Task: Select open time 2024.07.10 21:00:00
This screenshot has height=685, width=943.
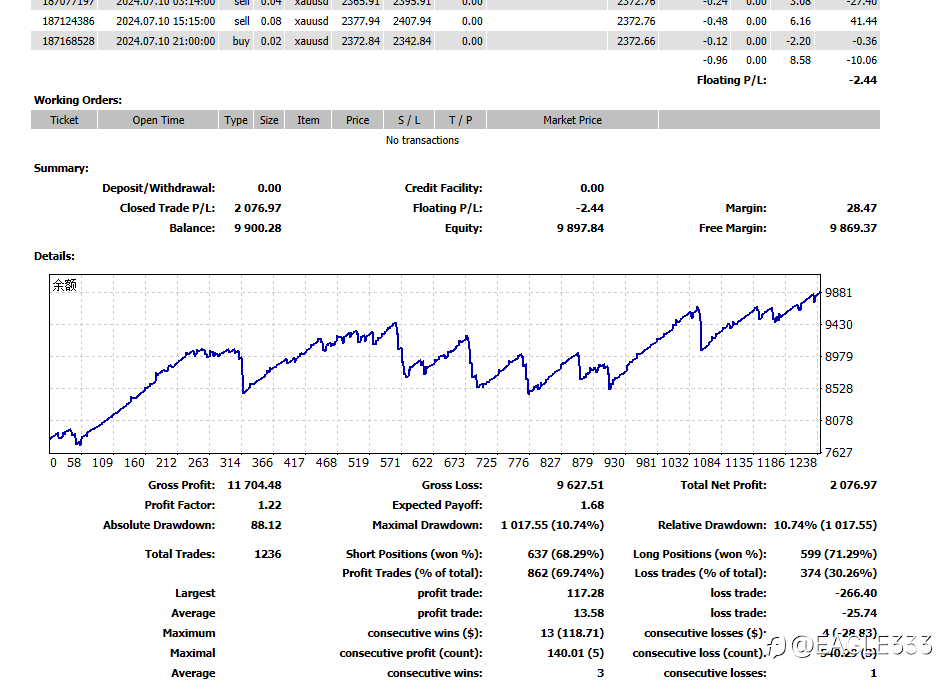Action: pyautogui.click(x=165, y=41)
